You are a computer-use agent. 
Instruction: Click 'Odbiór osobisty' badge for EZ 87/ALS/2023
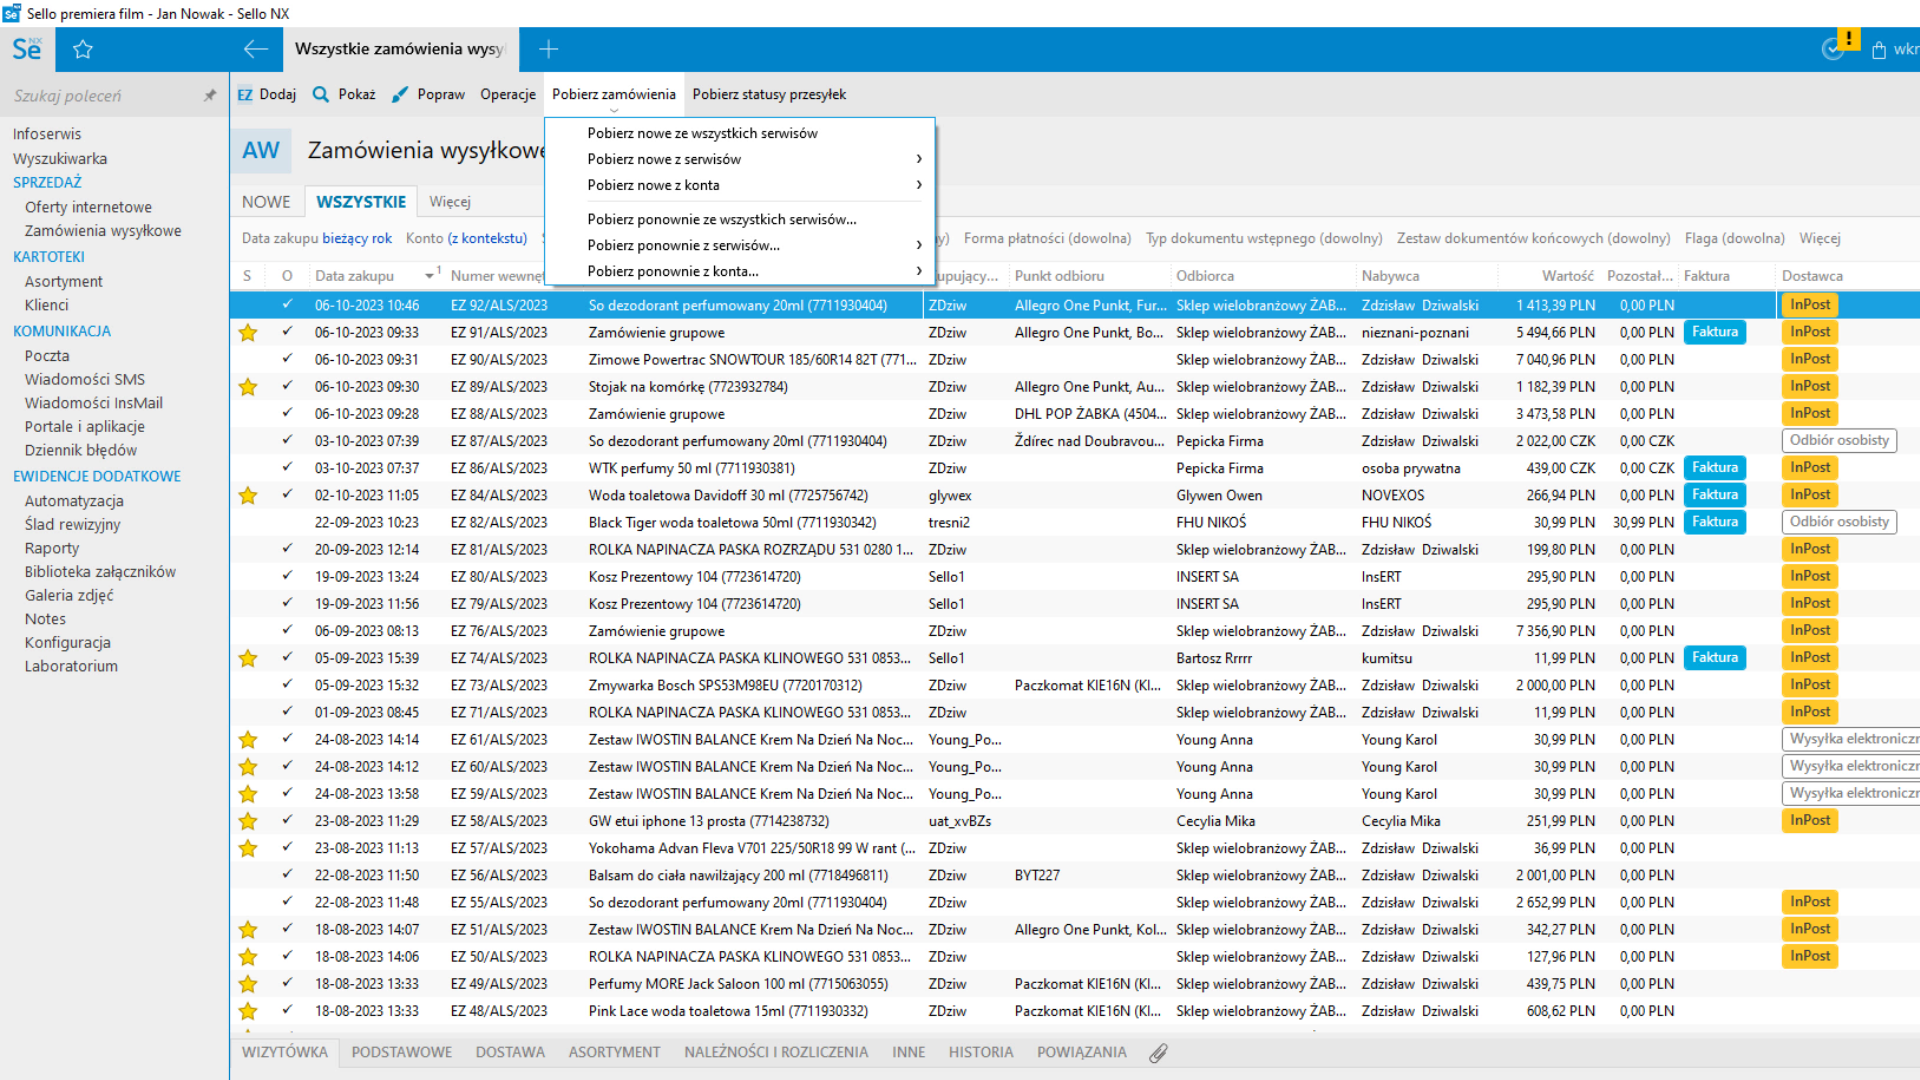tap(1839, 441)
